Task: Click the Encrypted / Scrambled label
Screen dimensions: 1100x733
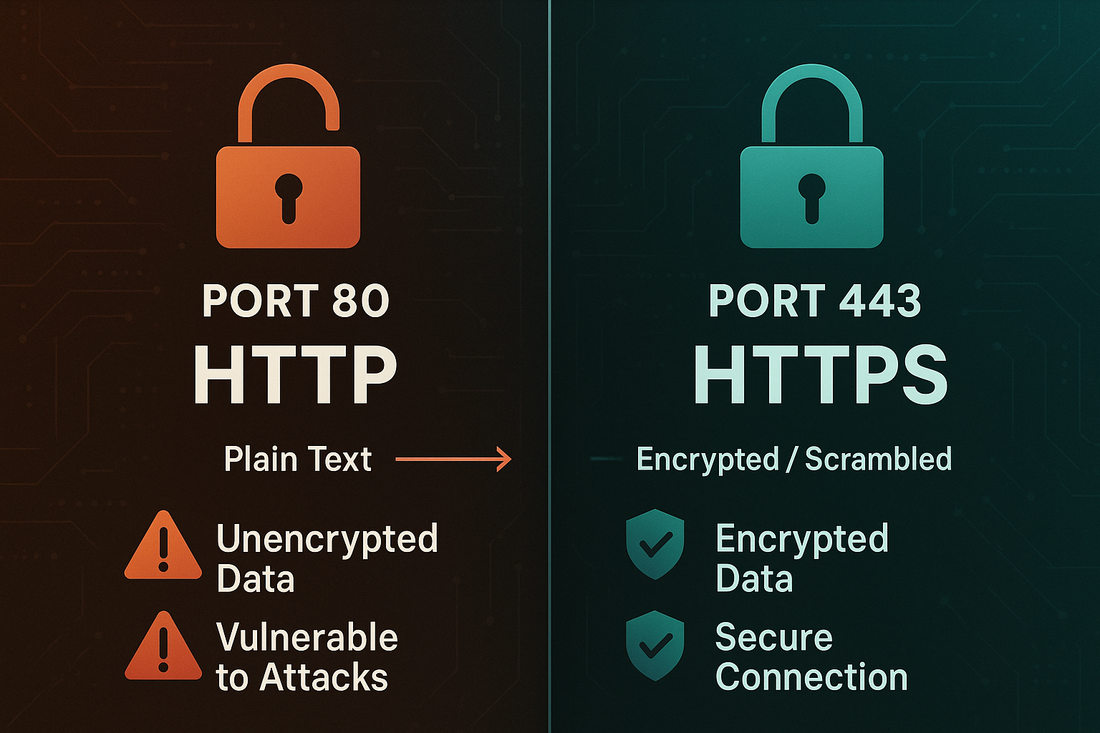Action: coord(794,459)
